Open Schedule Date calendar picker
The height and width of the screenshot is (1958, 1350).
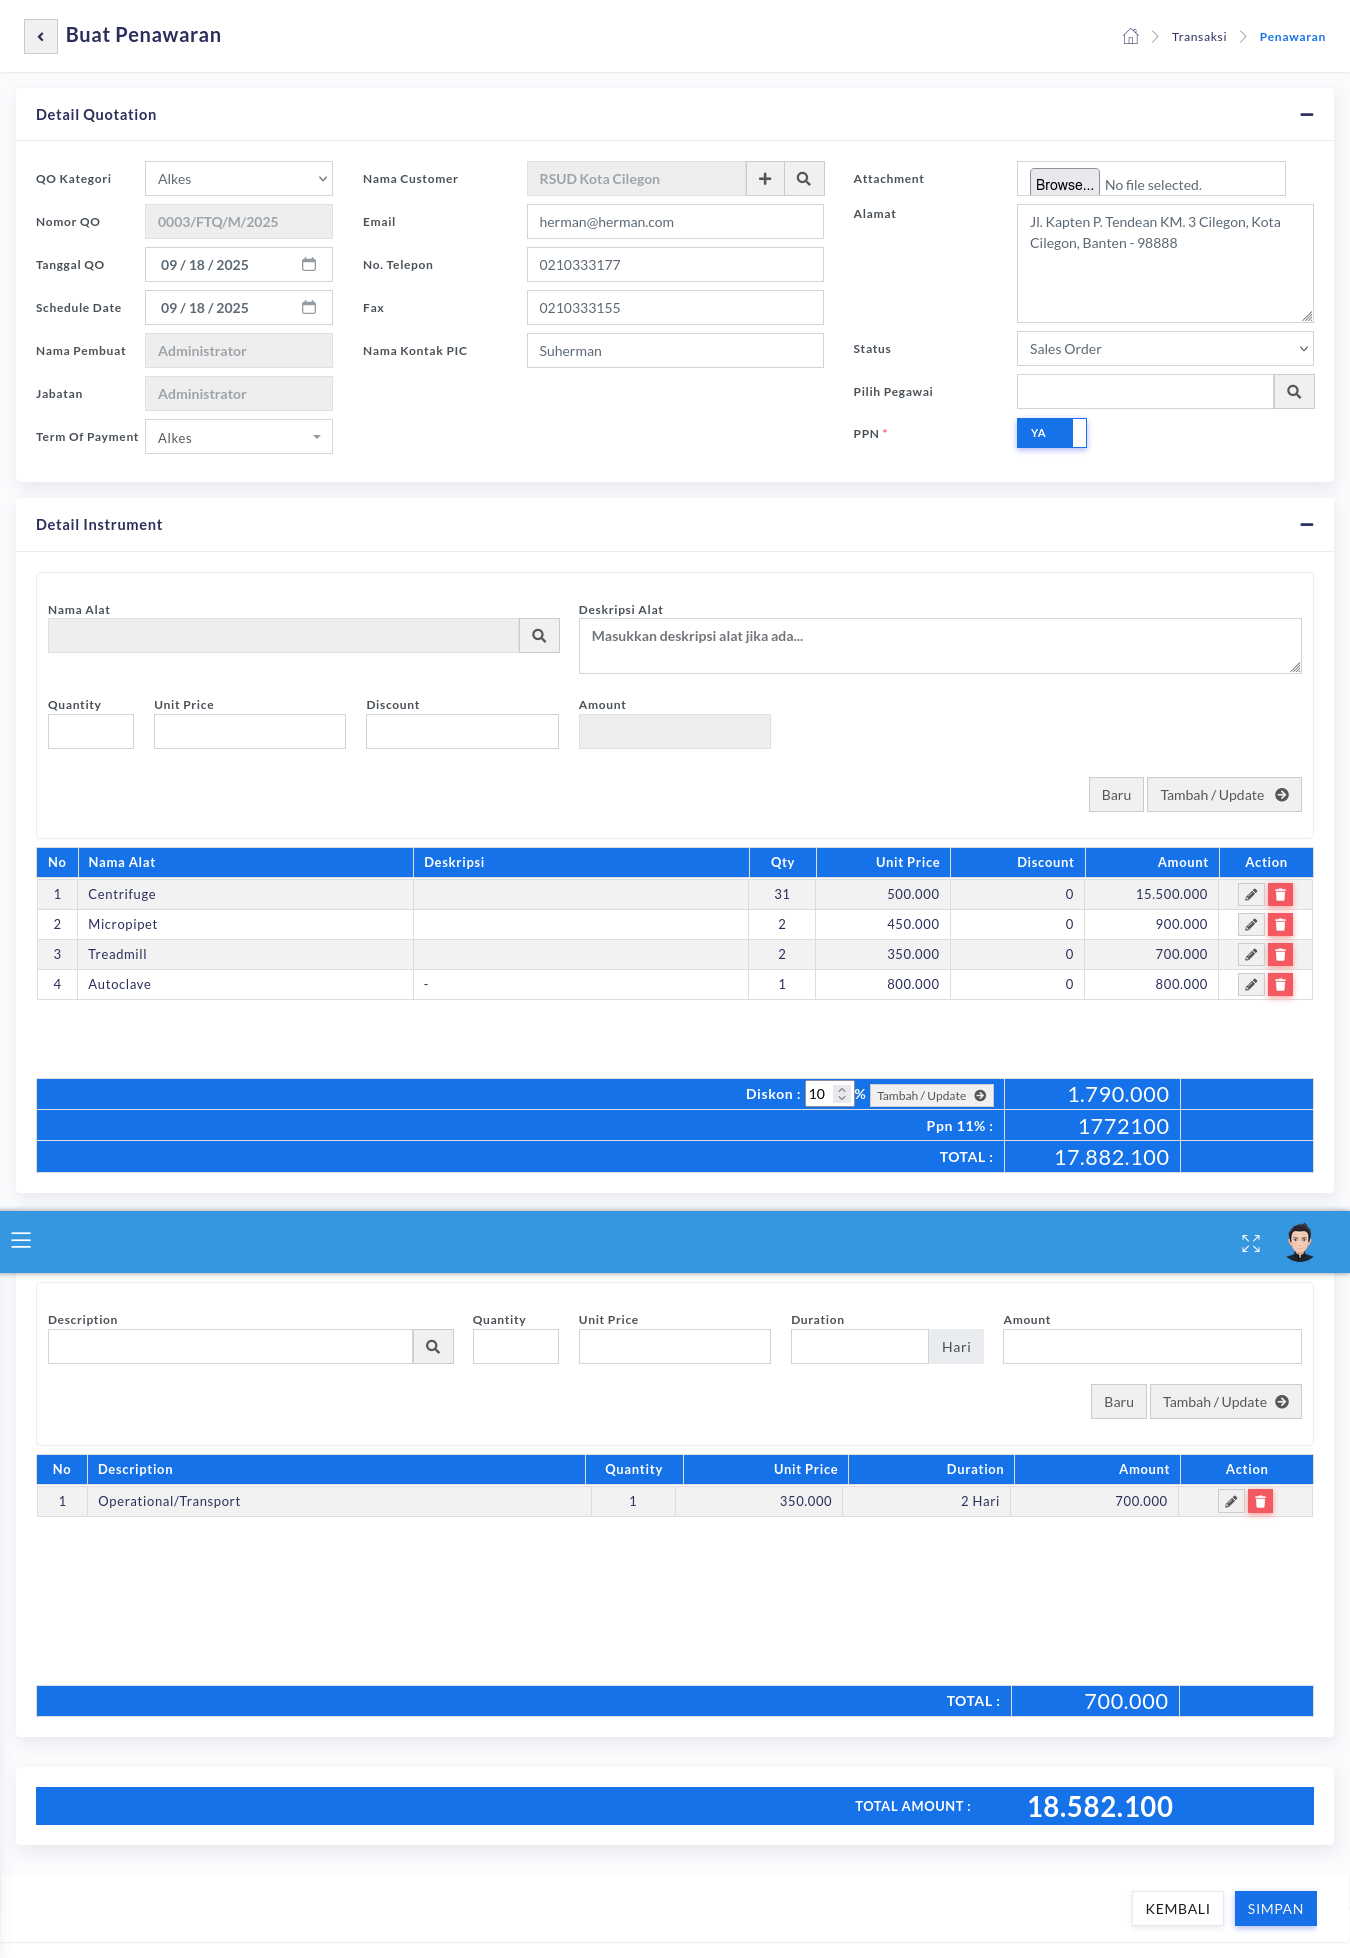(x=309, y=308)
